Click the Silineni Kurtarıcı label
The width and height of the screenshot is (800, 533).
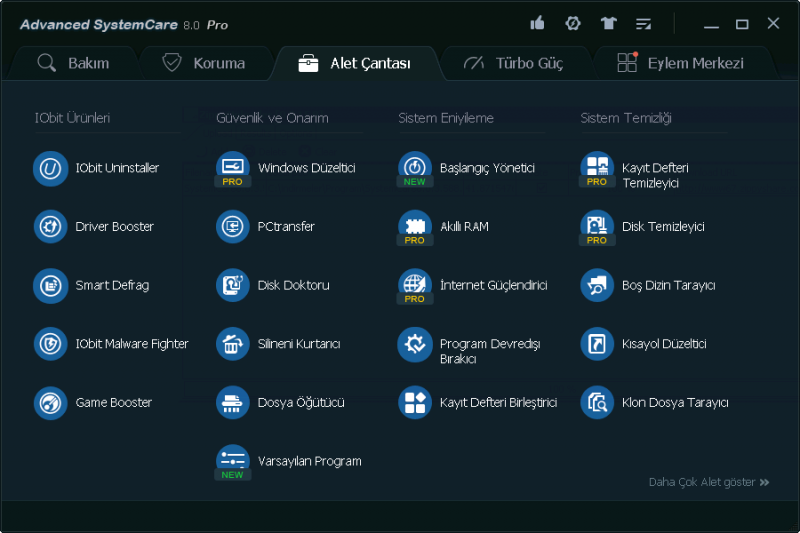tap(299, 344)
